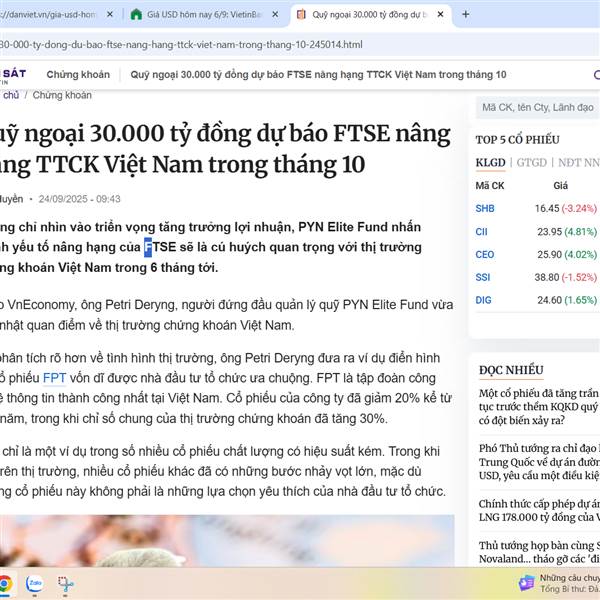
Task: Open the SSI stock ticker link
Action: (x=483, y=277)
